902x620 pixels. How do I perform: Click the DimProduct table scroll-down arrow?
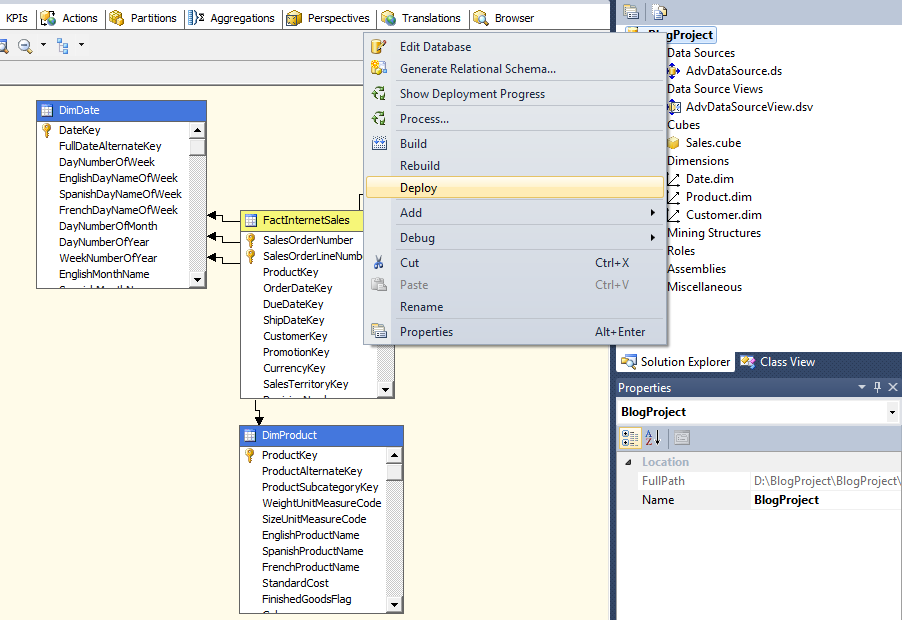(x=394, y=604)
